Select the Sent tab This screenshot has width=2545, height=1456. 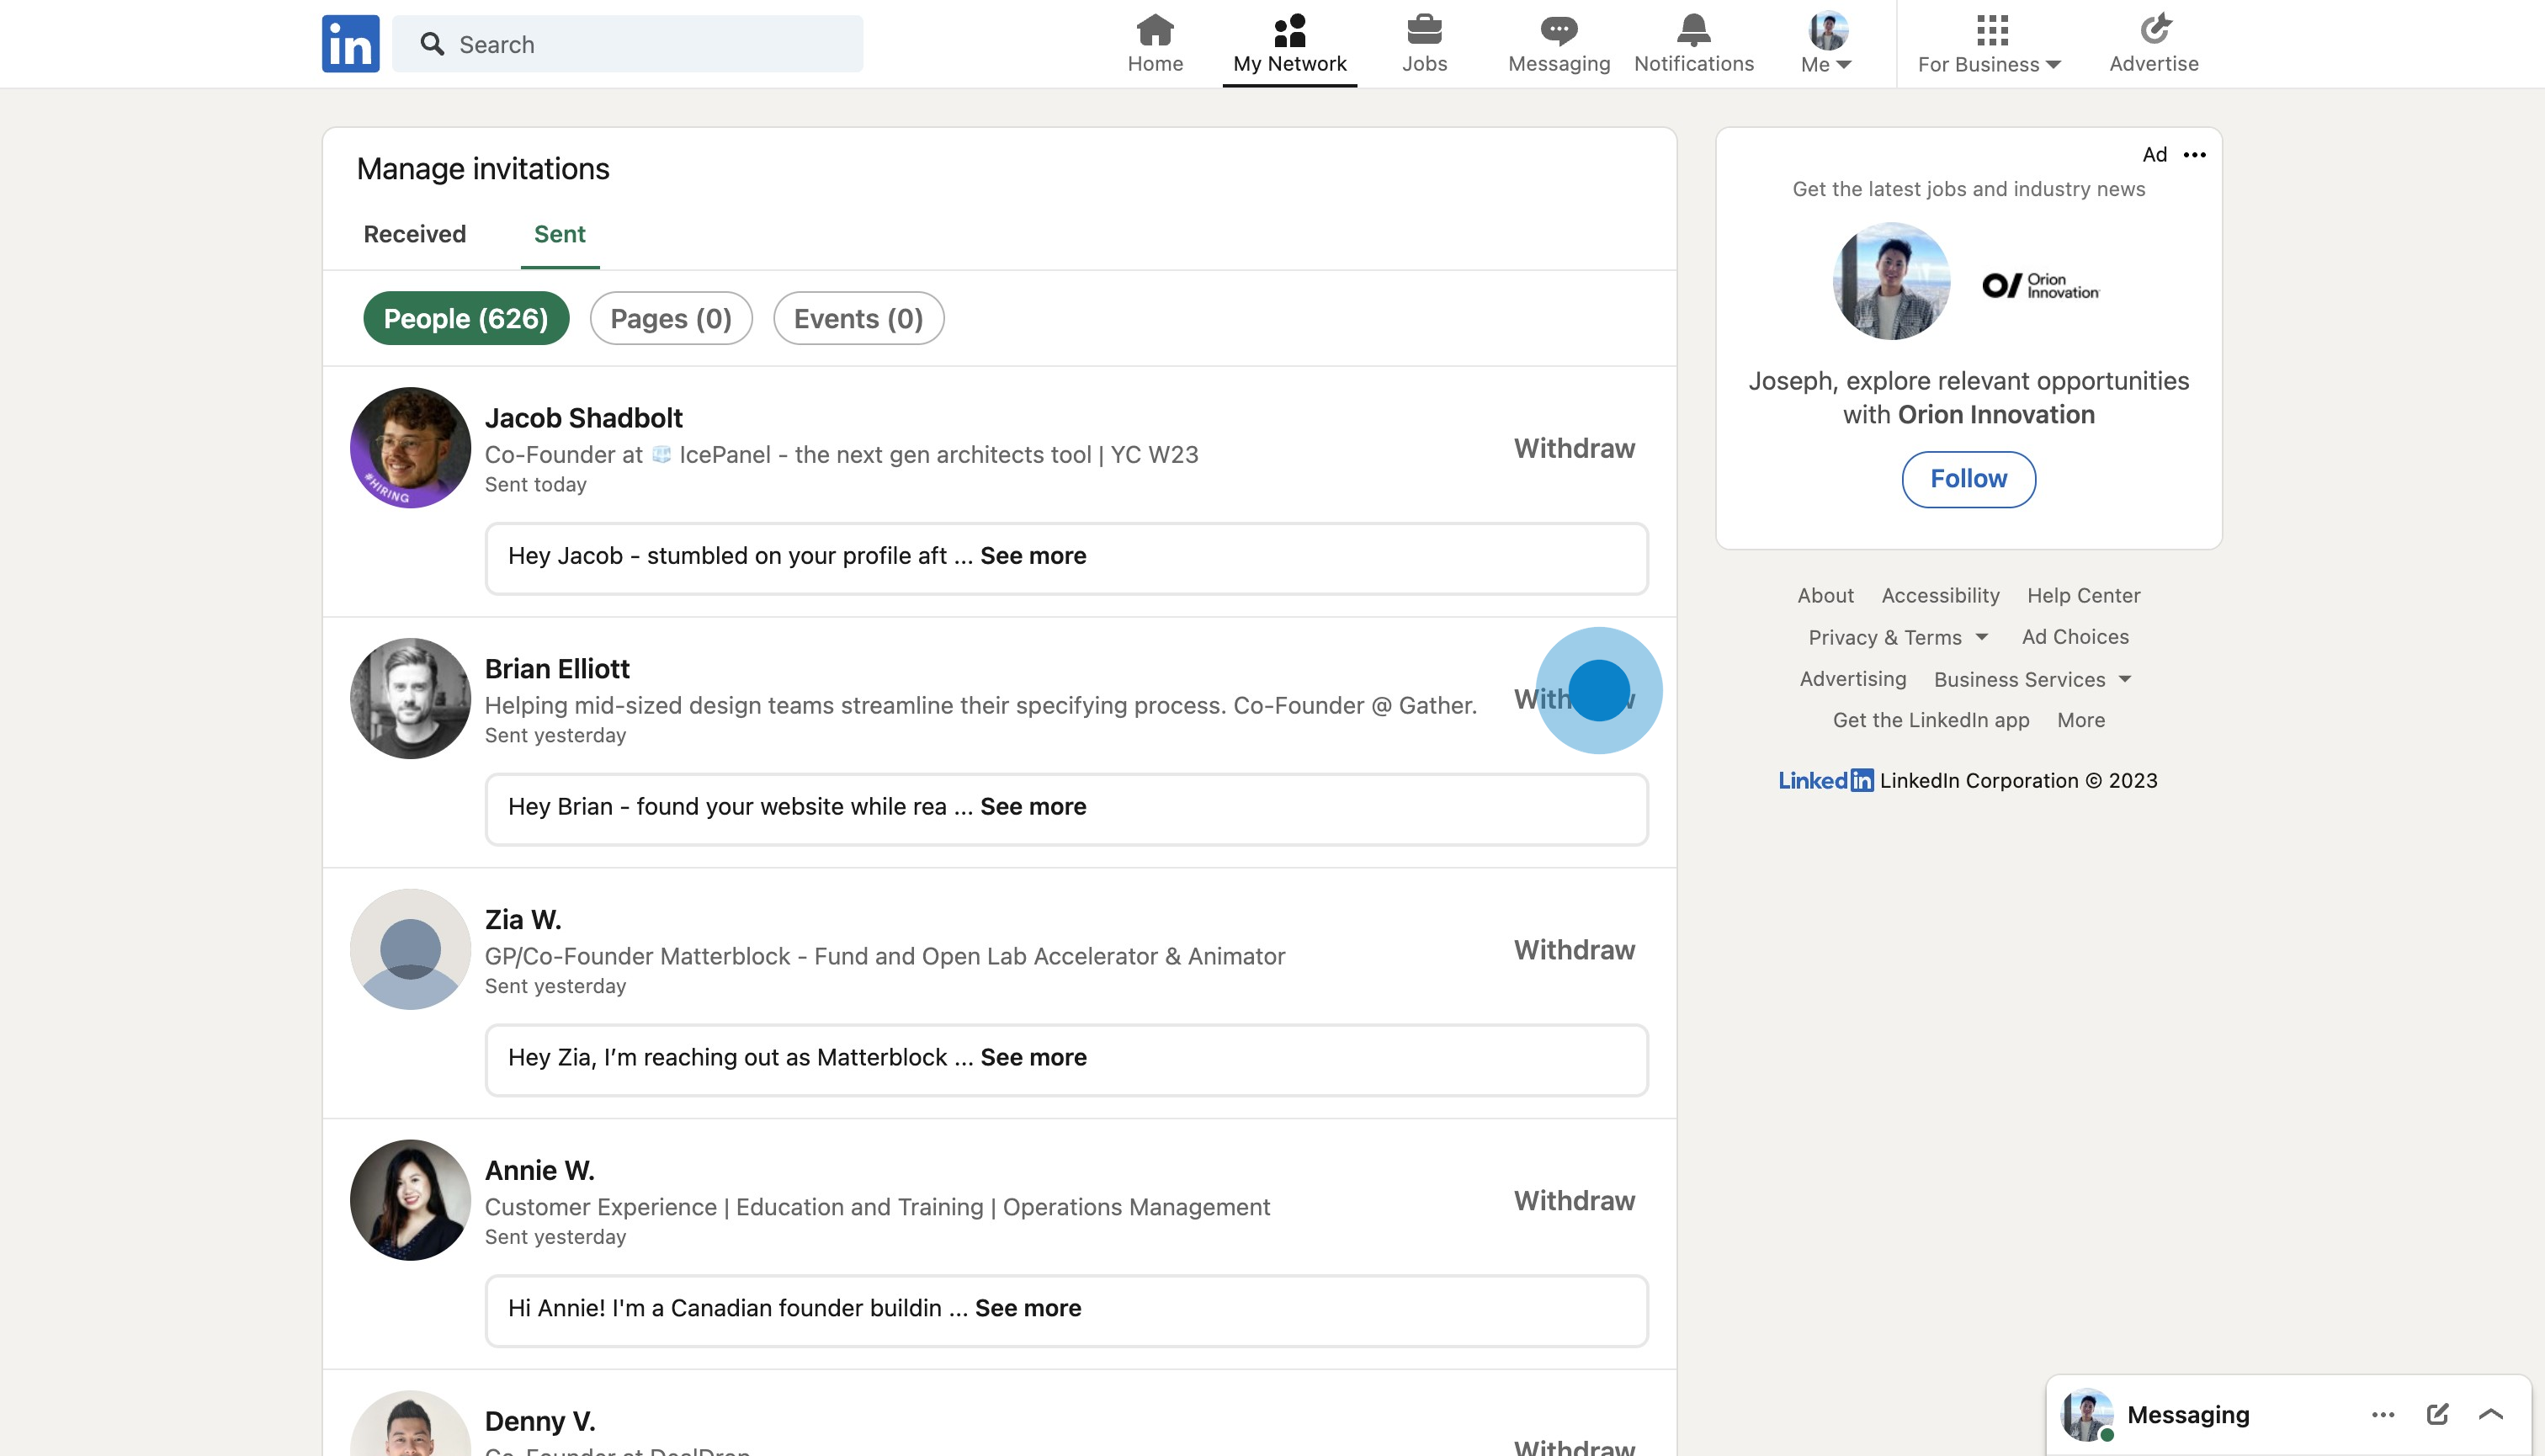tap(559, 233)
